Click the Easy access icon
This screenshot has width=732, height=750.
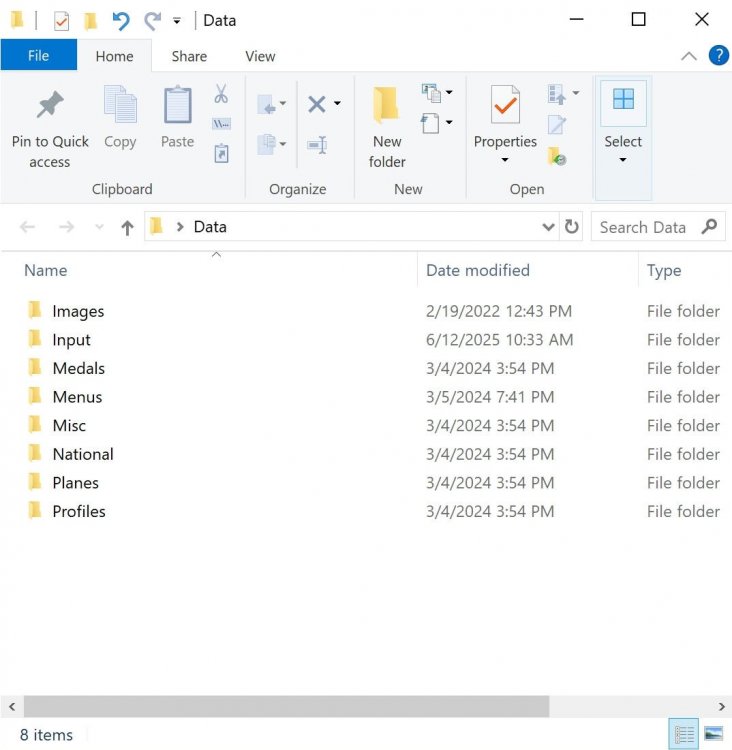(x=430, y=123)
